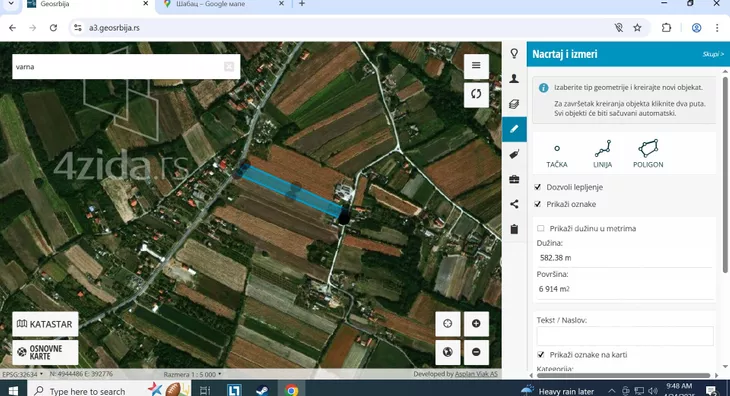
Task: Open the EPSG:32634 coordinate system dropdown
Action: (x=22, y=374)
